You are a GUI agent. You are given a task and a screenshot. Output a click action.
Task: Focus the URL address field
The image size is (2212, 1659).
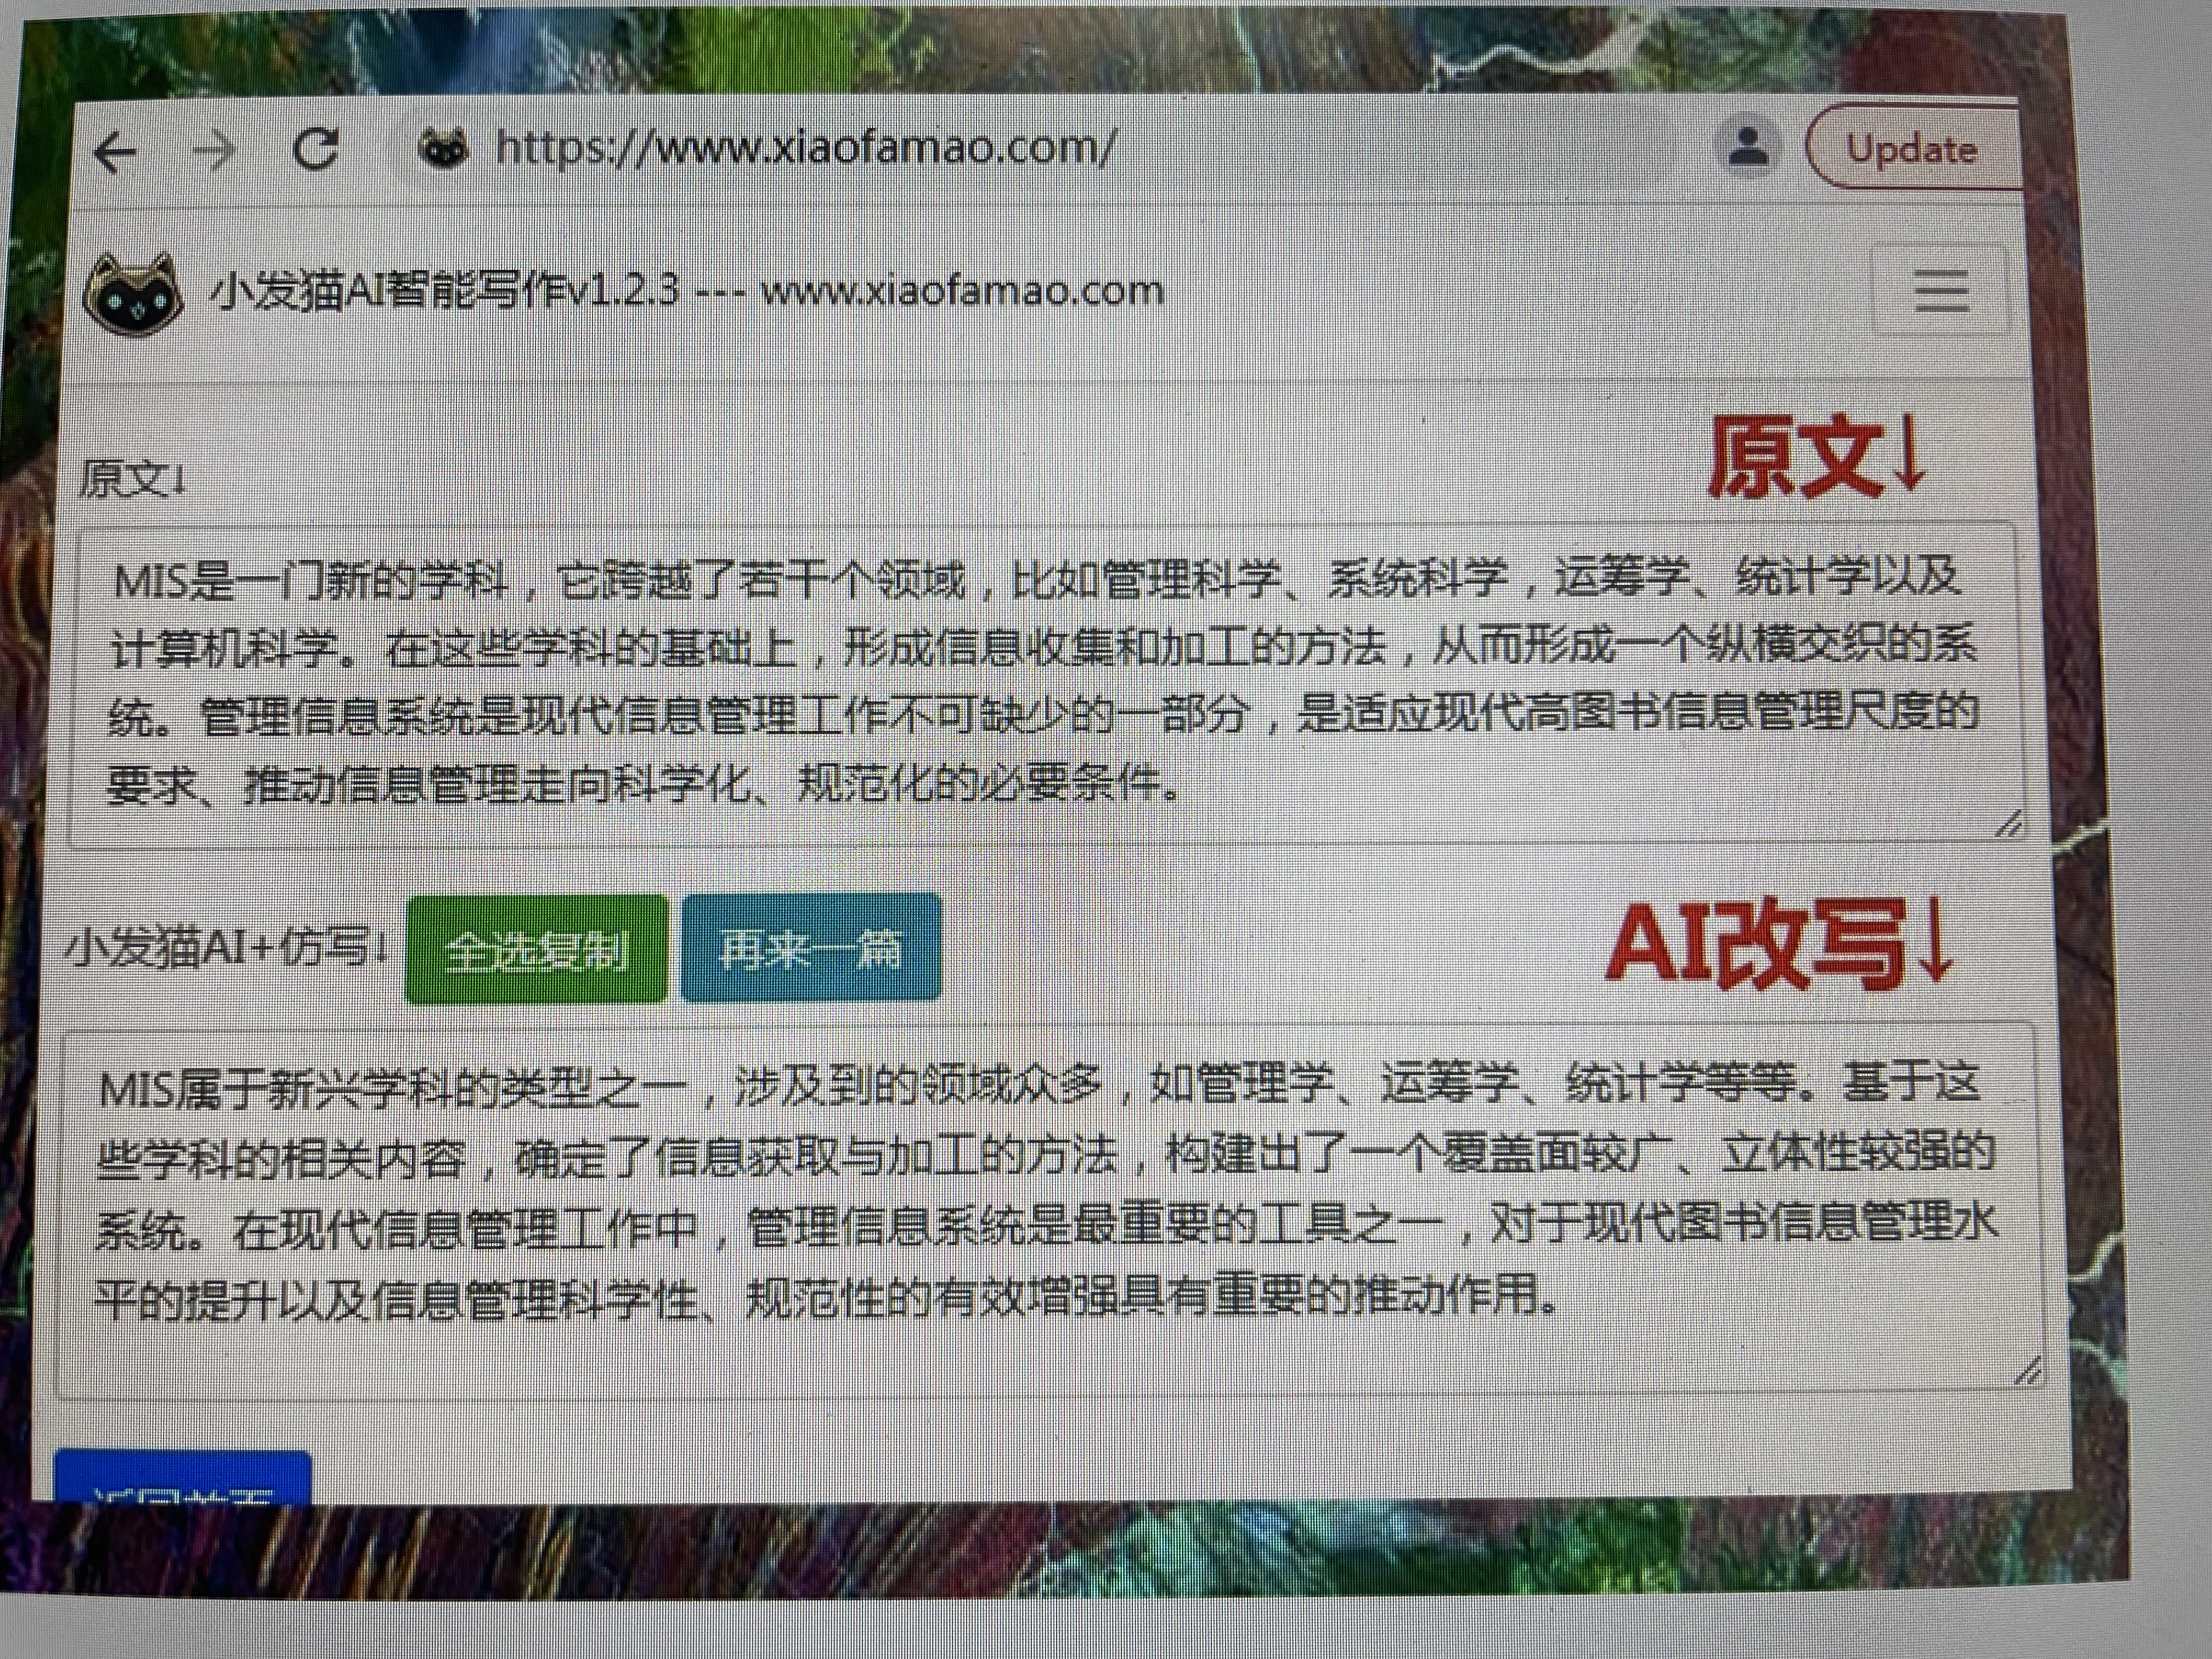pyautogui.click(x=805, y=148)
